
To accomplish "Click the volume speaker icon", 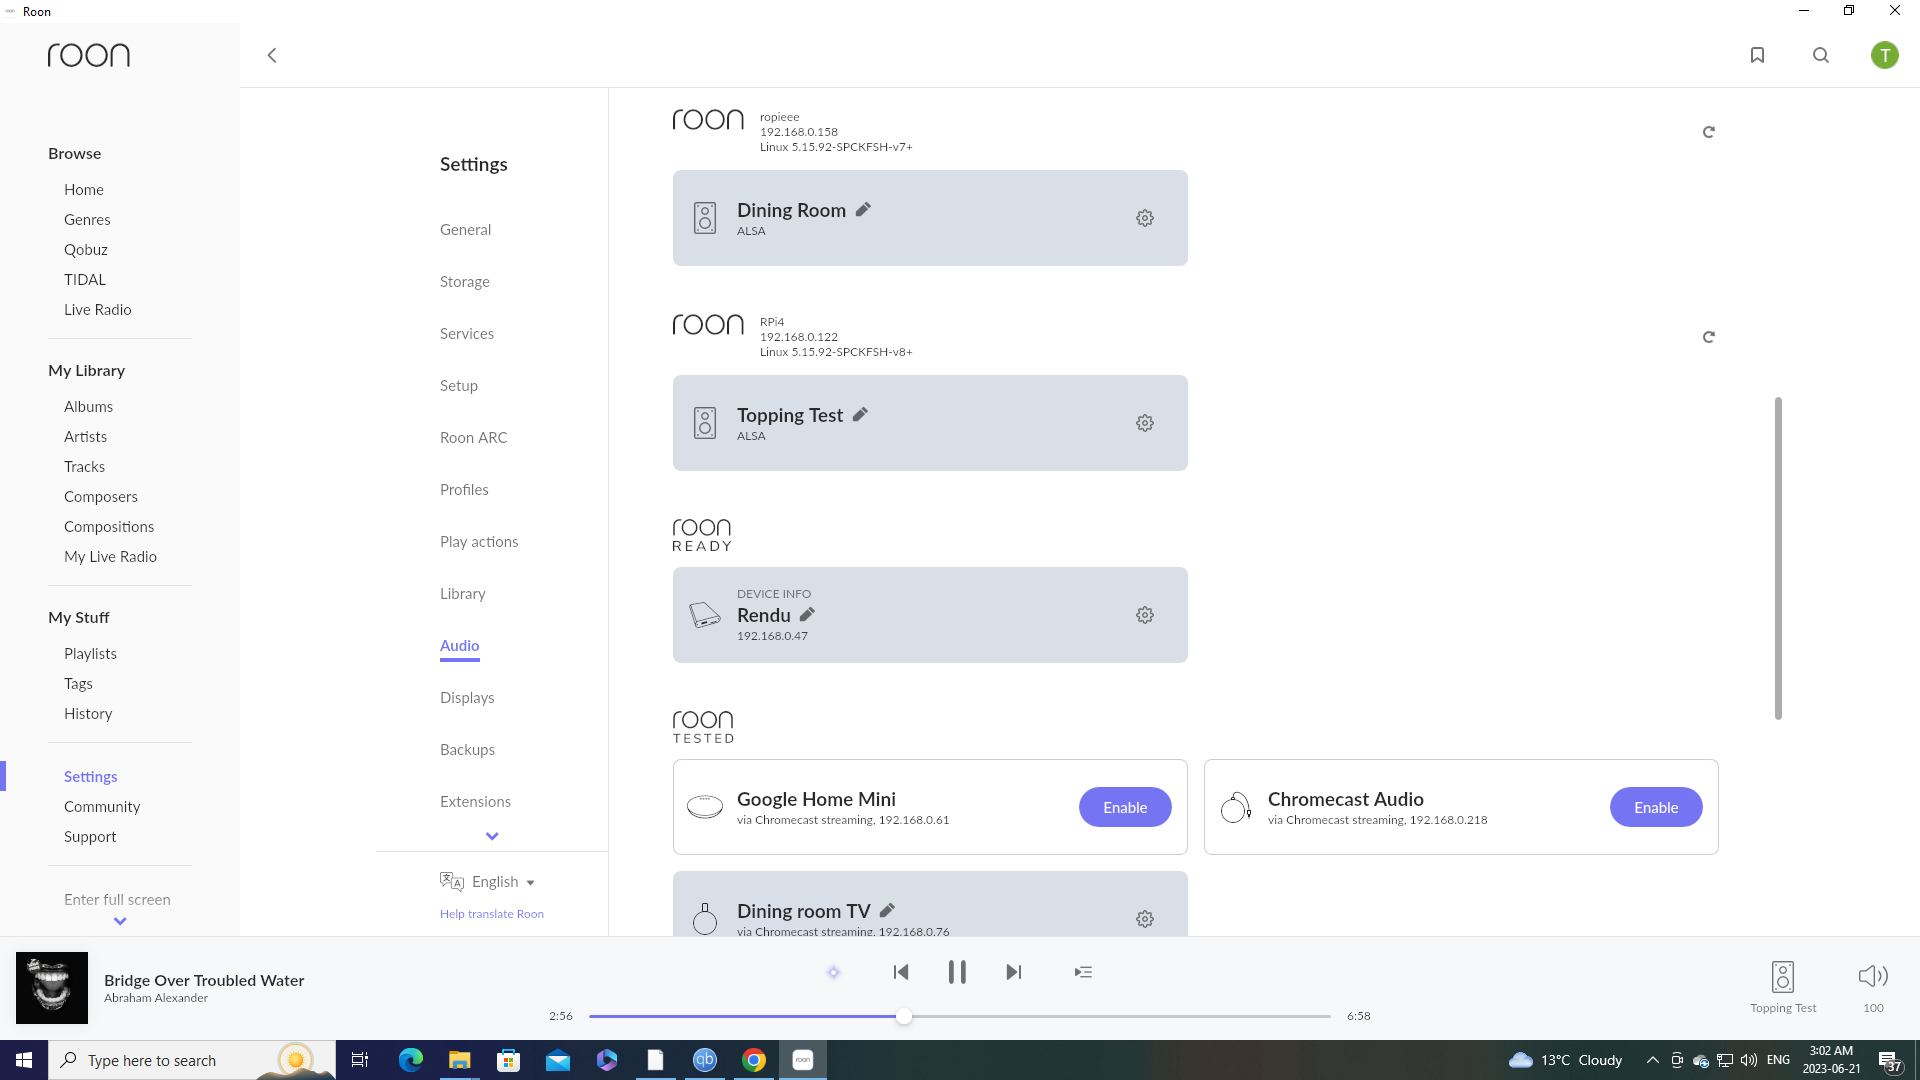I will pyautogui.click(x=1872, y=976).
